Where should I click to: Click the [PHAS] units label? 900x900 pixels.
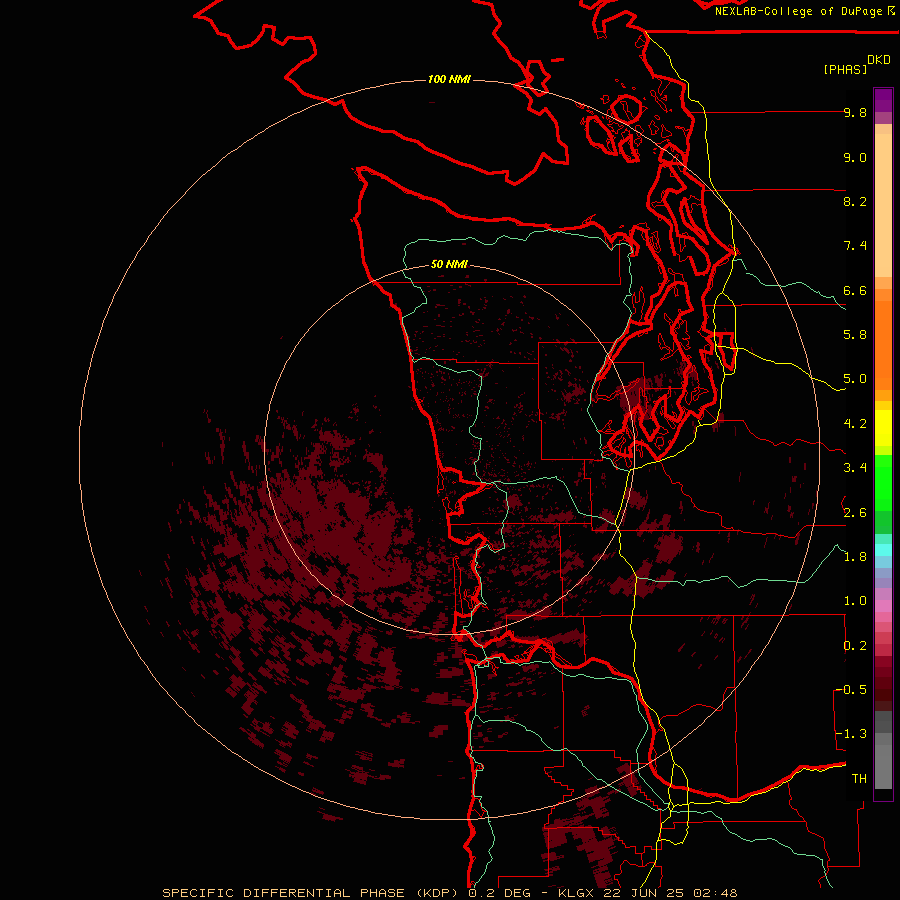[x=845, y=69]
